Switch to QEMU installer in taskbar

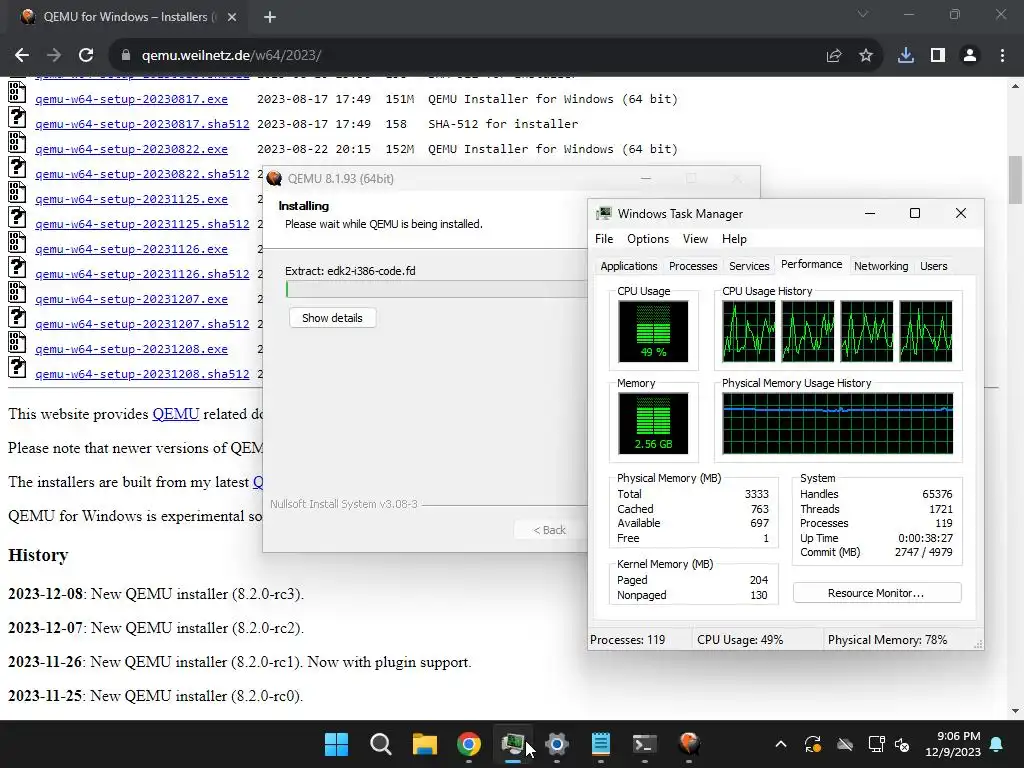[x=689, y=744]
